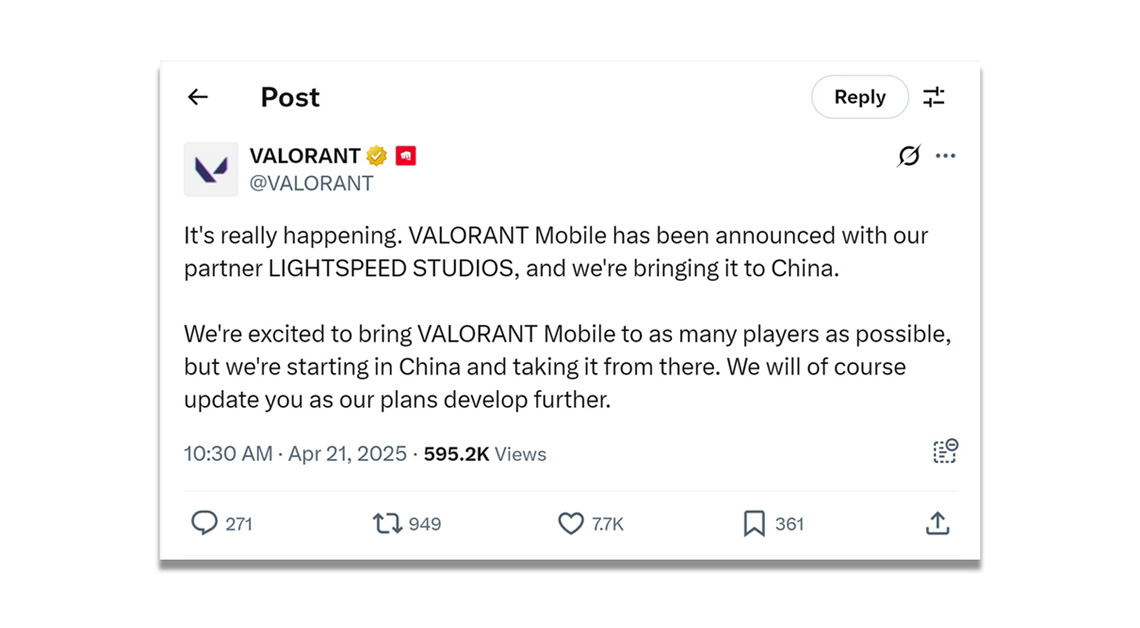
Task: Open the timeline settings sliders icon
Action: click(x=934, y=97)
